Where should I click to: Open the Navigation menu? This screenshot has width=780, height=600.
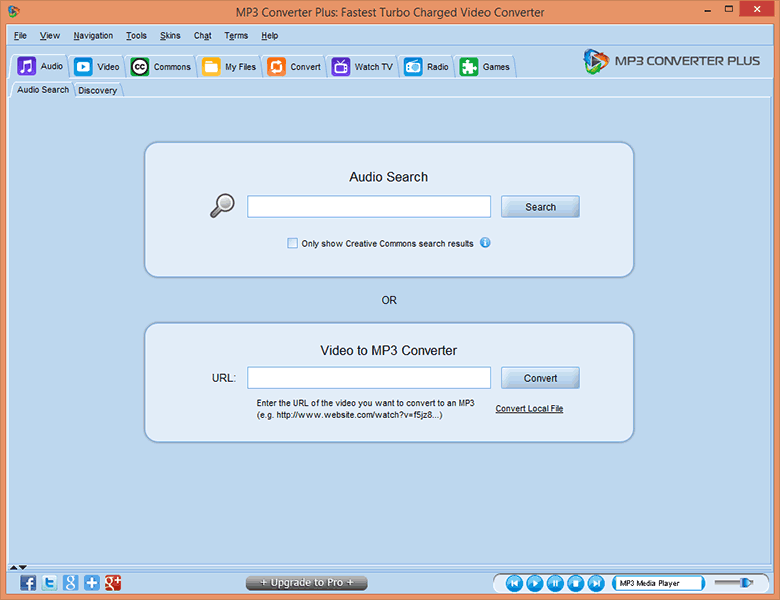93,36
